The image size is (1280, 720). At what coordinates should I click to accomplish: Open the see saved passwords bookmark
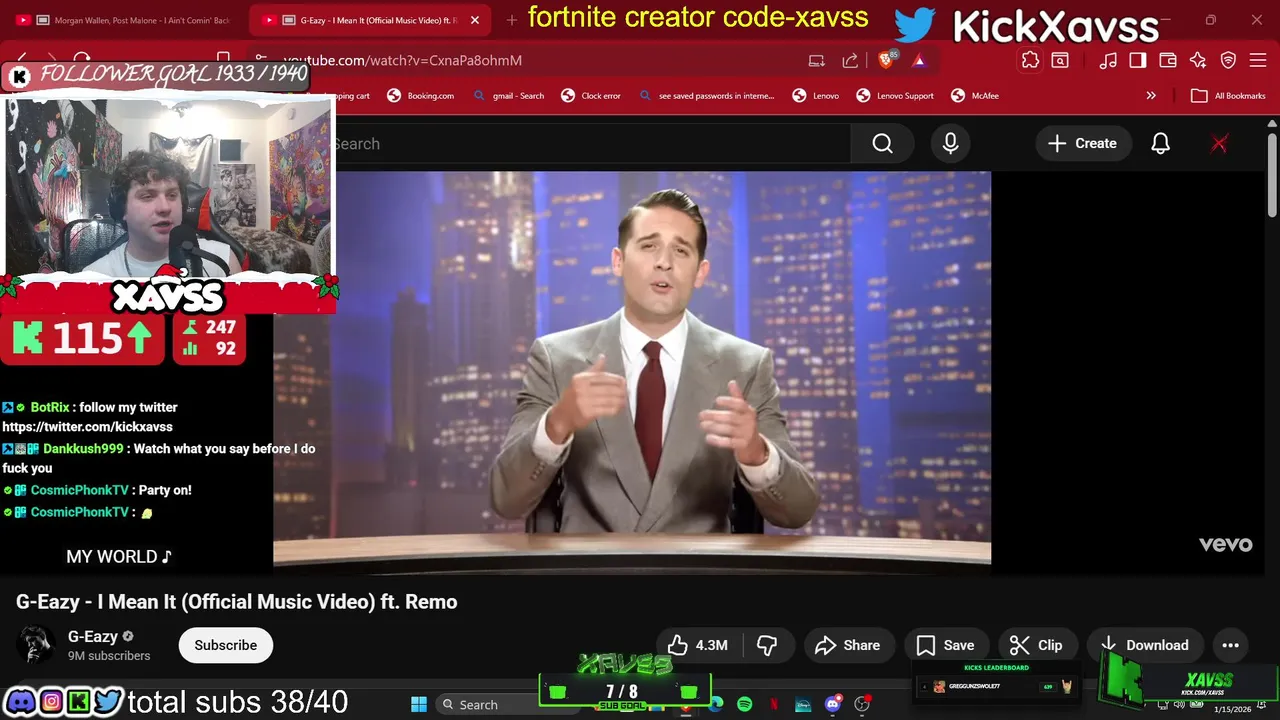click(706, 96)
